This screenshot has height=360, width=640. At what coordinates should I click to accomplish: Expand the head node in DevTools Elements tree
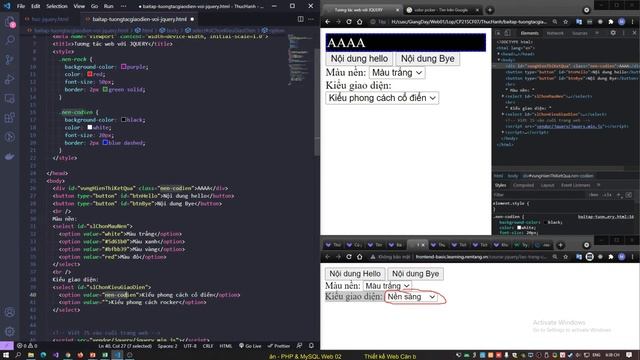(499, 54)
